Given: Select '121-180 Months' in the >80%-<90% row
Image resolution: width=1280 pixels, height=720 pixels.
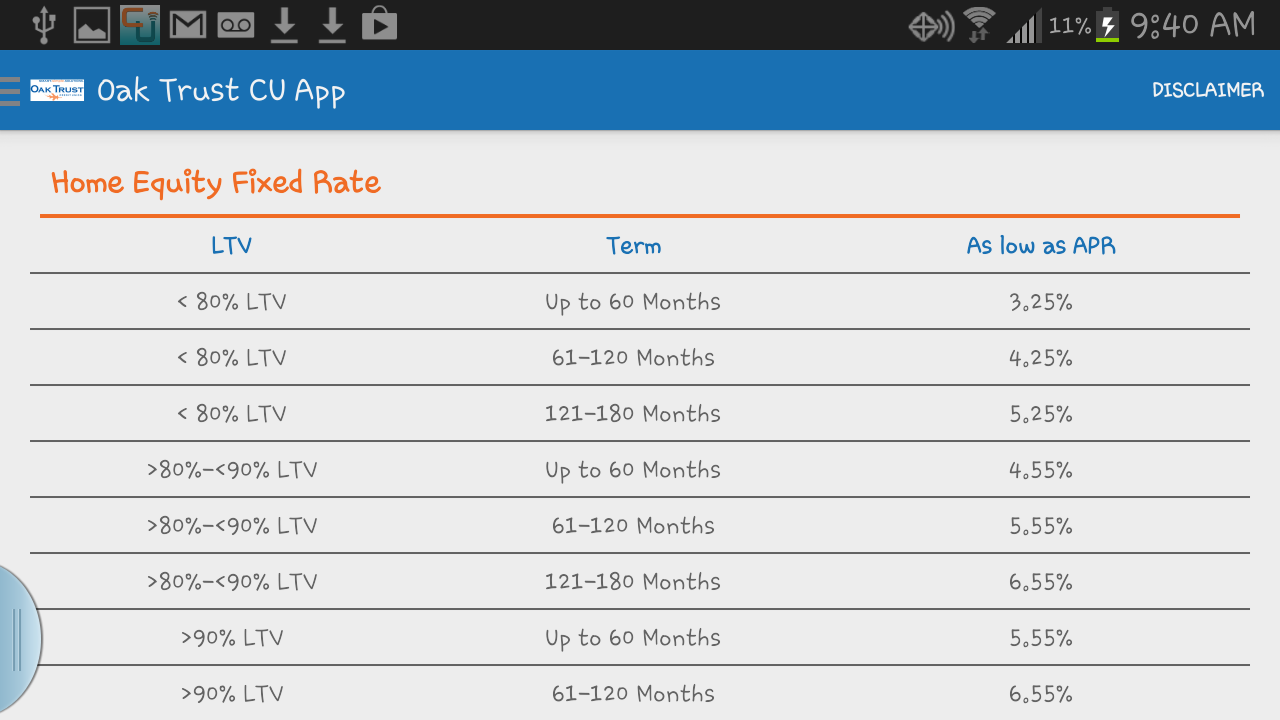Looking at the screenshot, I should (x=633, y=582).
